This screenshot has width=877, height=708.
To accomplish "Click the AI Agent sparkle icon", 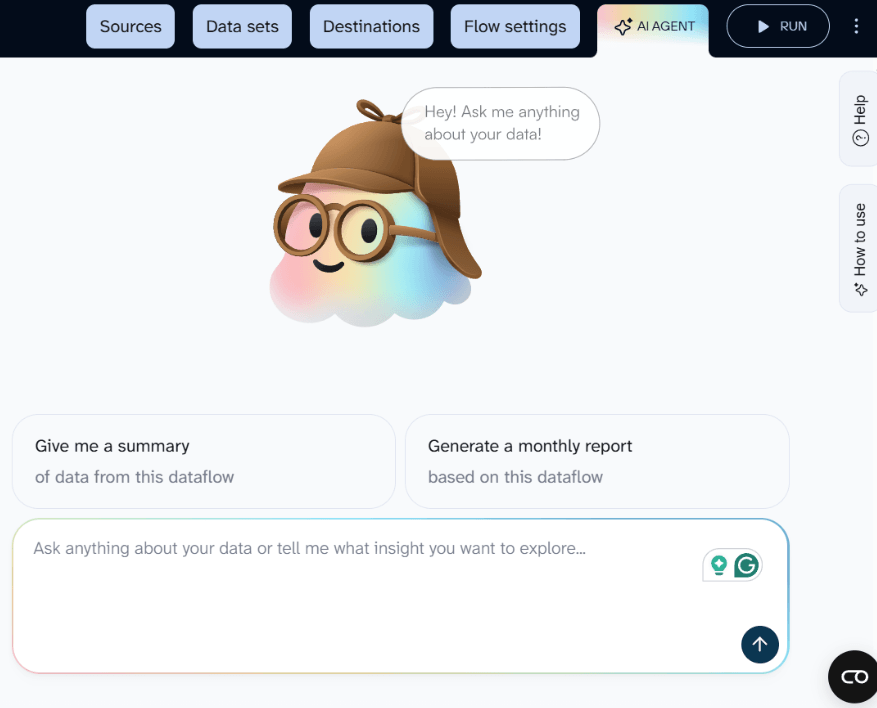I will pos(623,27).
